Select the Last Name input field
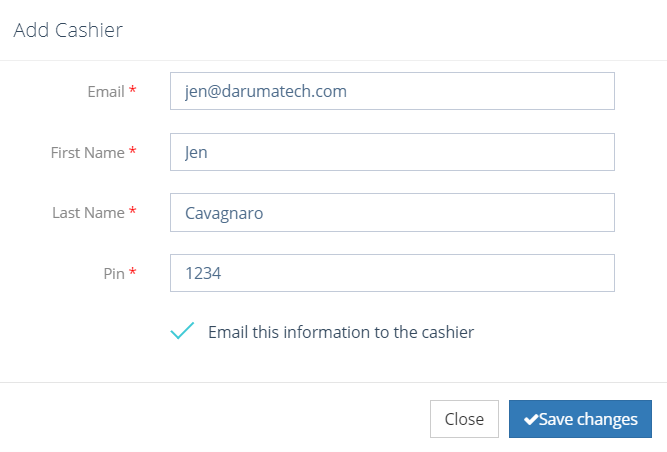This screenshot has width=667, height=452. click(x=392, y=213)
